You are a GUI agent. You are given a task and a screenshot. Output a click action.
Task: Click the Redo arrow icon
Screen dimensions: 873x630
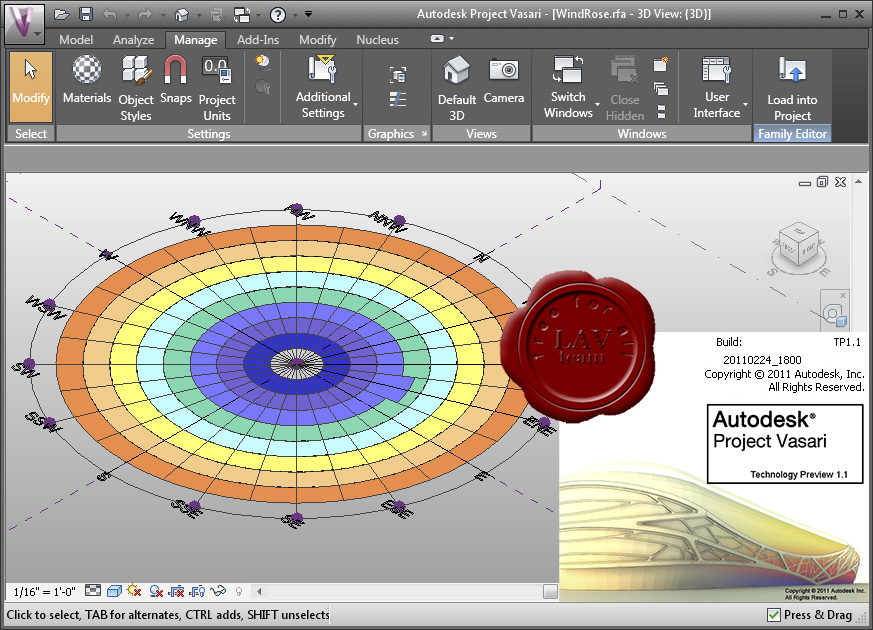145,14
